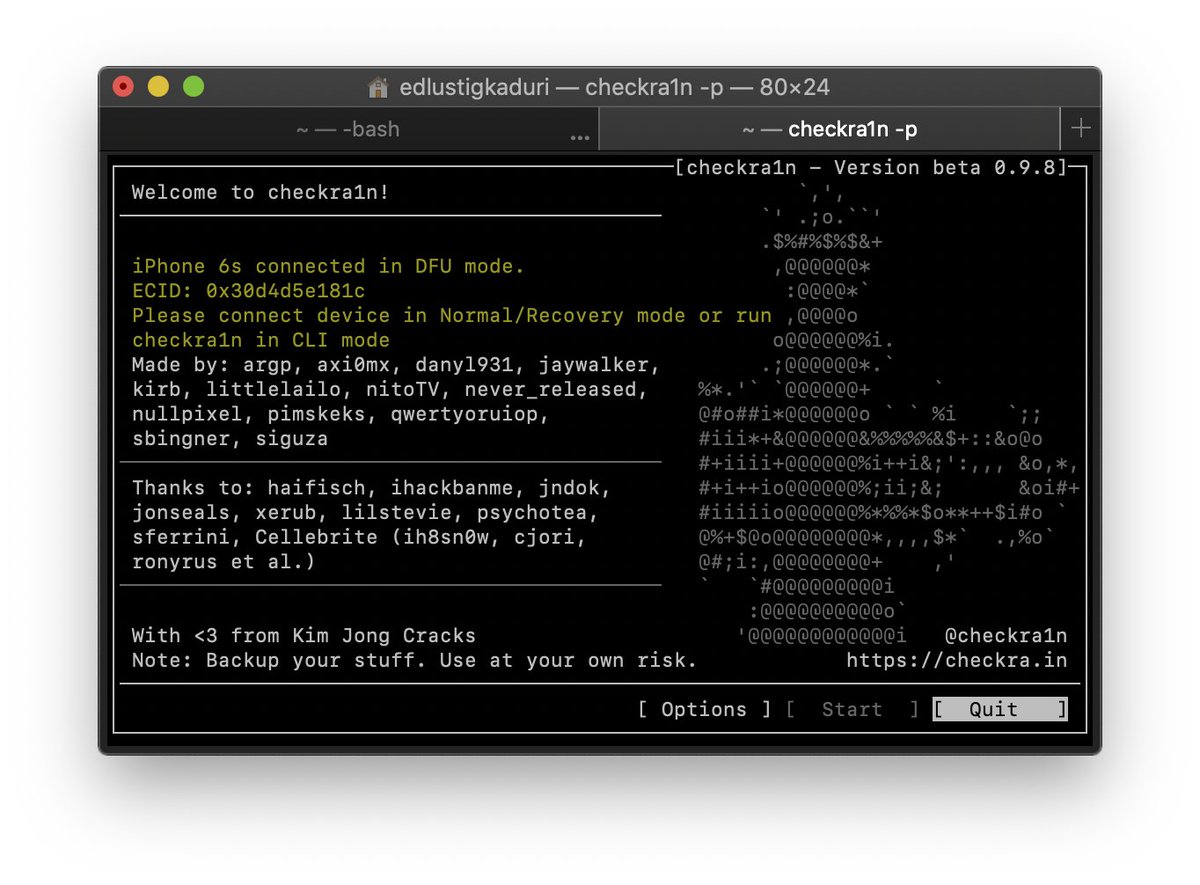
Task: Click the home folder icon in title bar
Action: [x=378, y=87]
